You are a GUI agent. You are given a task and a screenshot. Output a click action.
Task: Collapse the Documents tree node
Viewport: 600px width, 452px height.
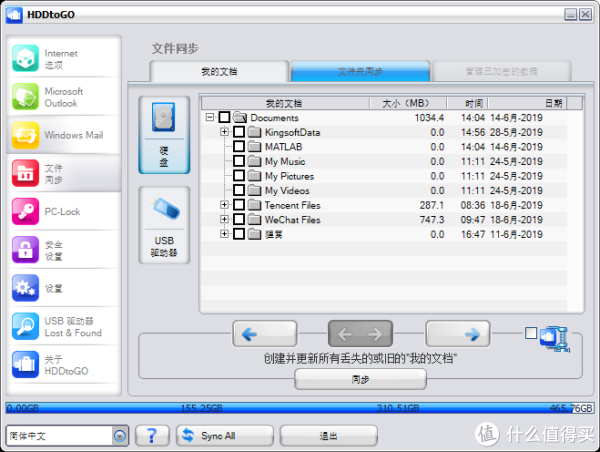click(x=209, y=117)
